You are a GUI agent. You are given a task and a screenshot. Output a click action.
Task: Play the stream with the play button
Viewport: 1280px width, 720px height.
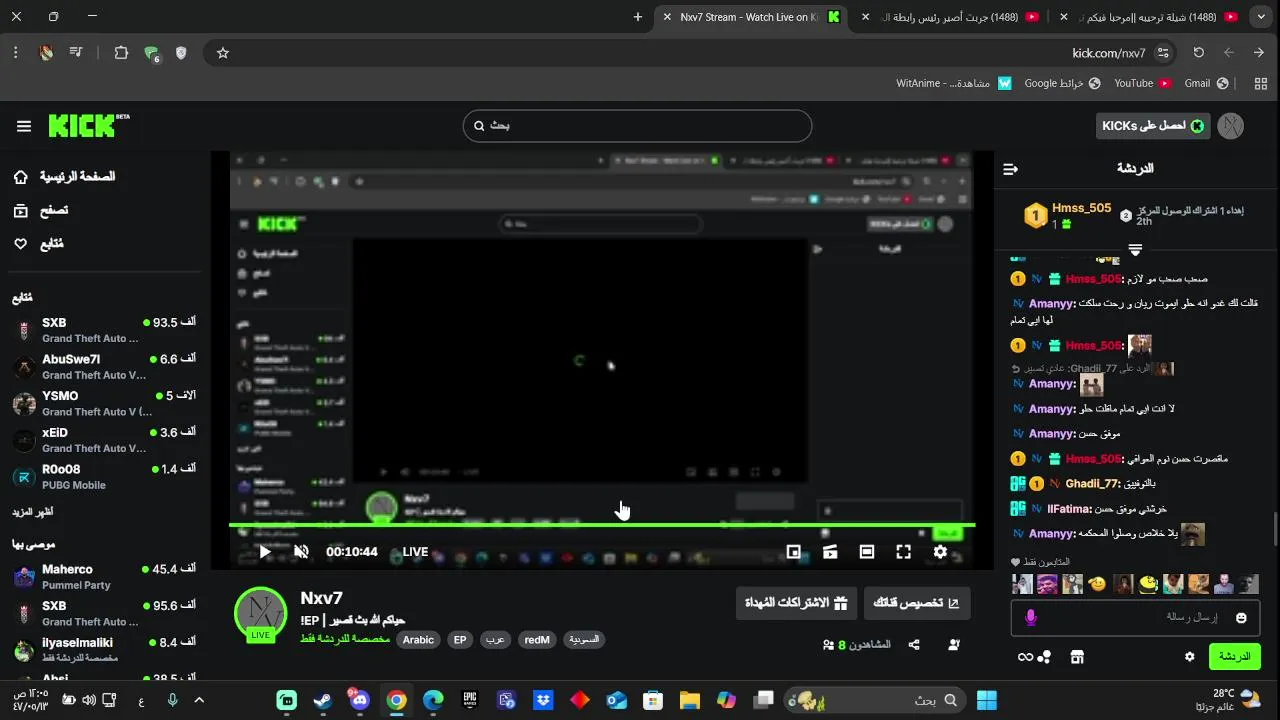pyautogui.click(x=265, y=552)
